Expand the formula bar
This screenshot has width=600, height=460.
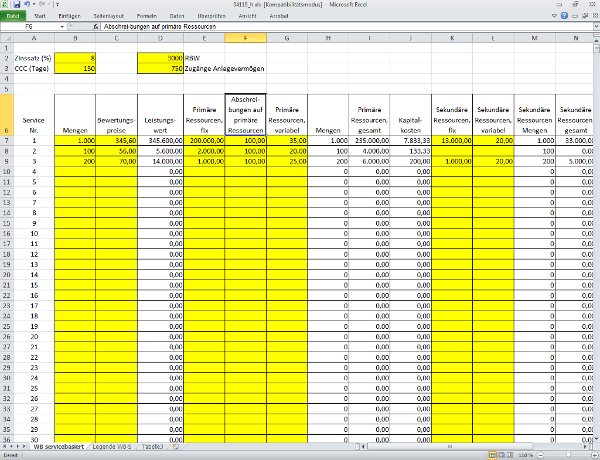coord(594,27)
